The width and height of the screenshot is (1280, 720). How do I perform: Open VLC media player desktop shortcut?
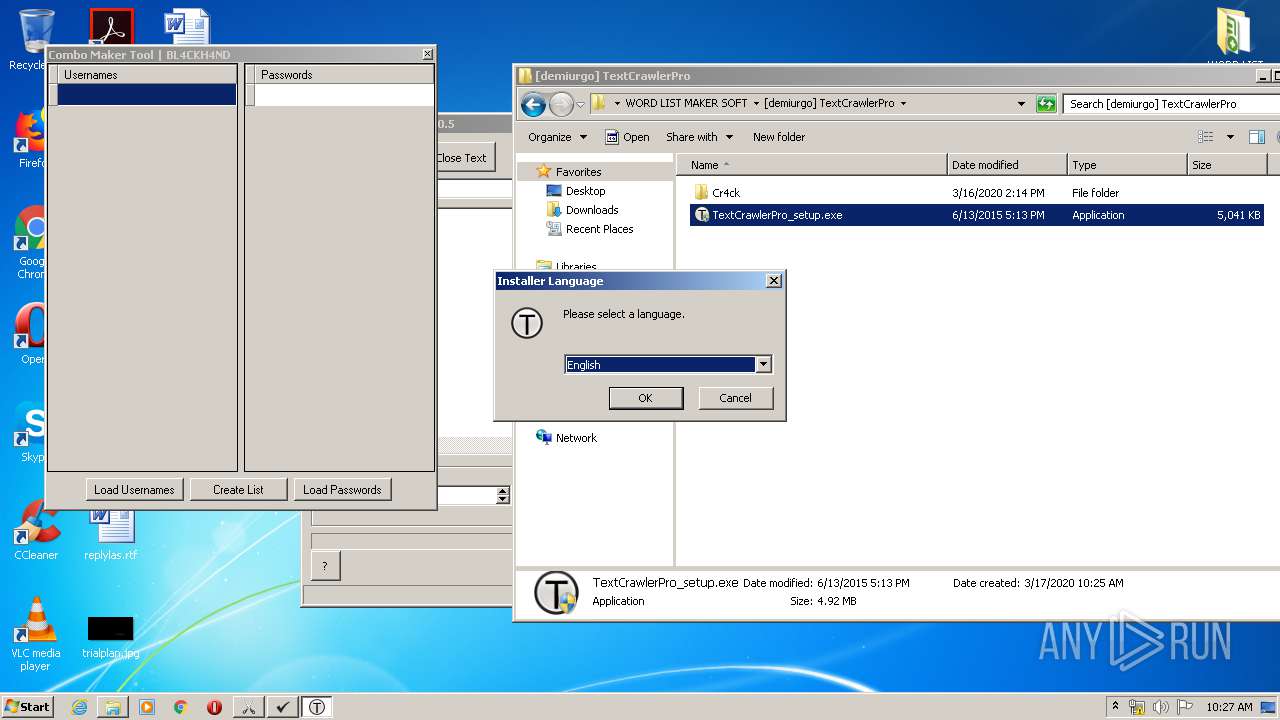click(x=35, y=634)
